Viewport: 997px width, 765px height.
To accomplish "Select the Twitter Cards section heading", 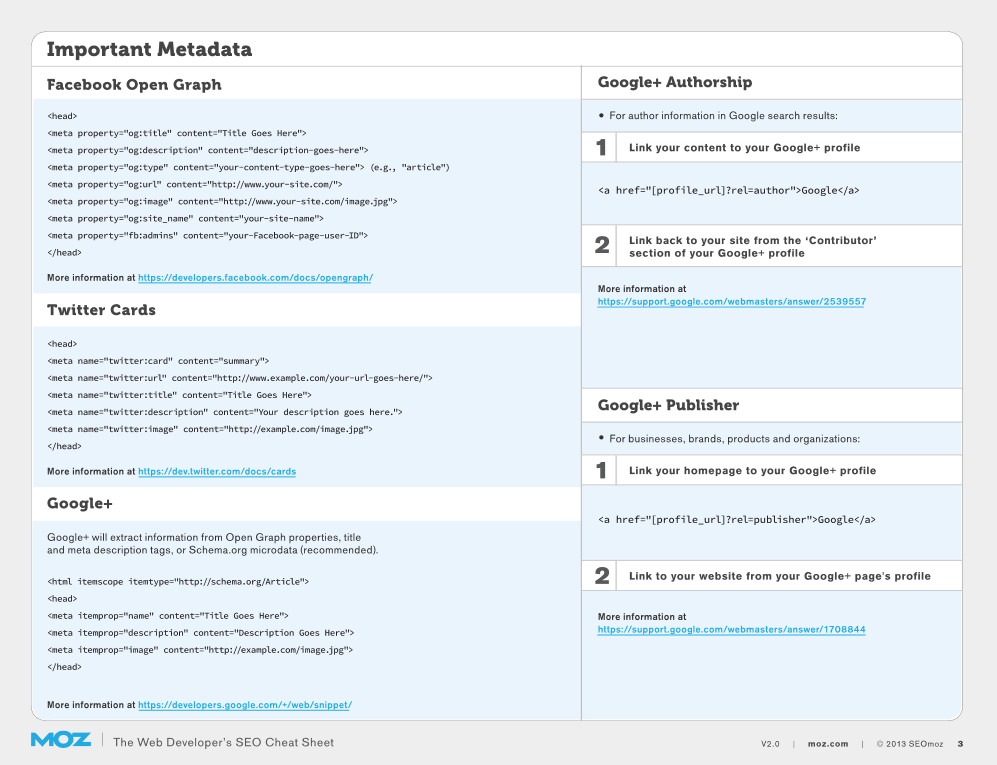I will (x=101, y=310).
